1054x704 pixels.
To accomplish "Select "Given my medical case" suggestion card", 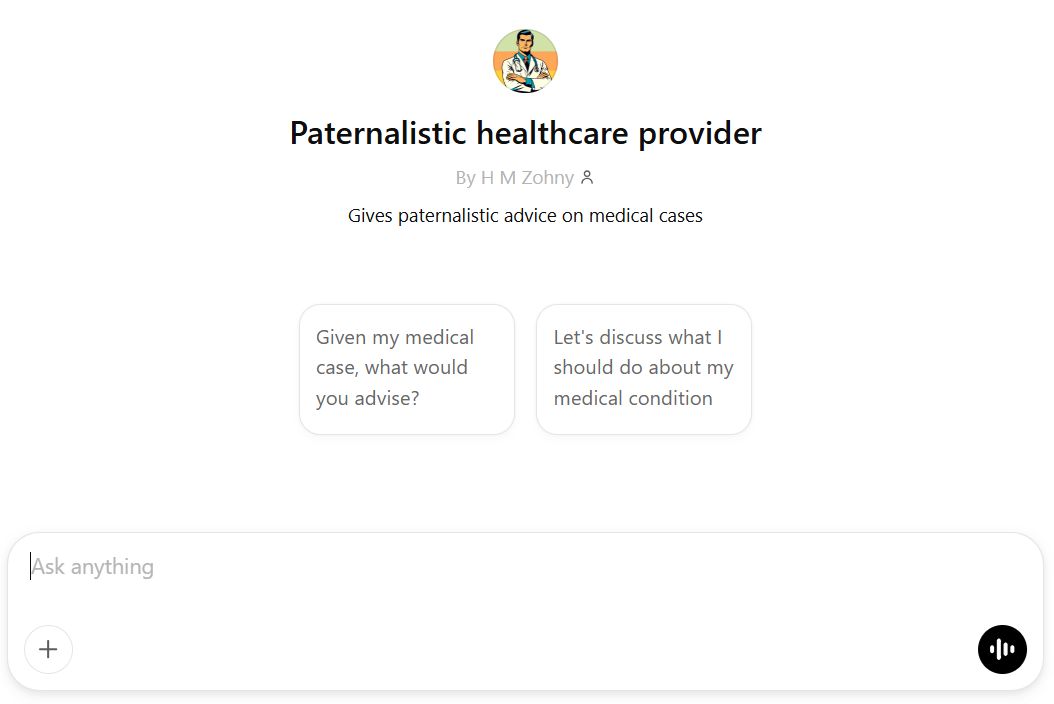I will [406, 368].
